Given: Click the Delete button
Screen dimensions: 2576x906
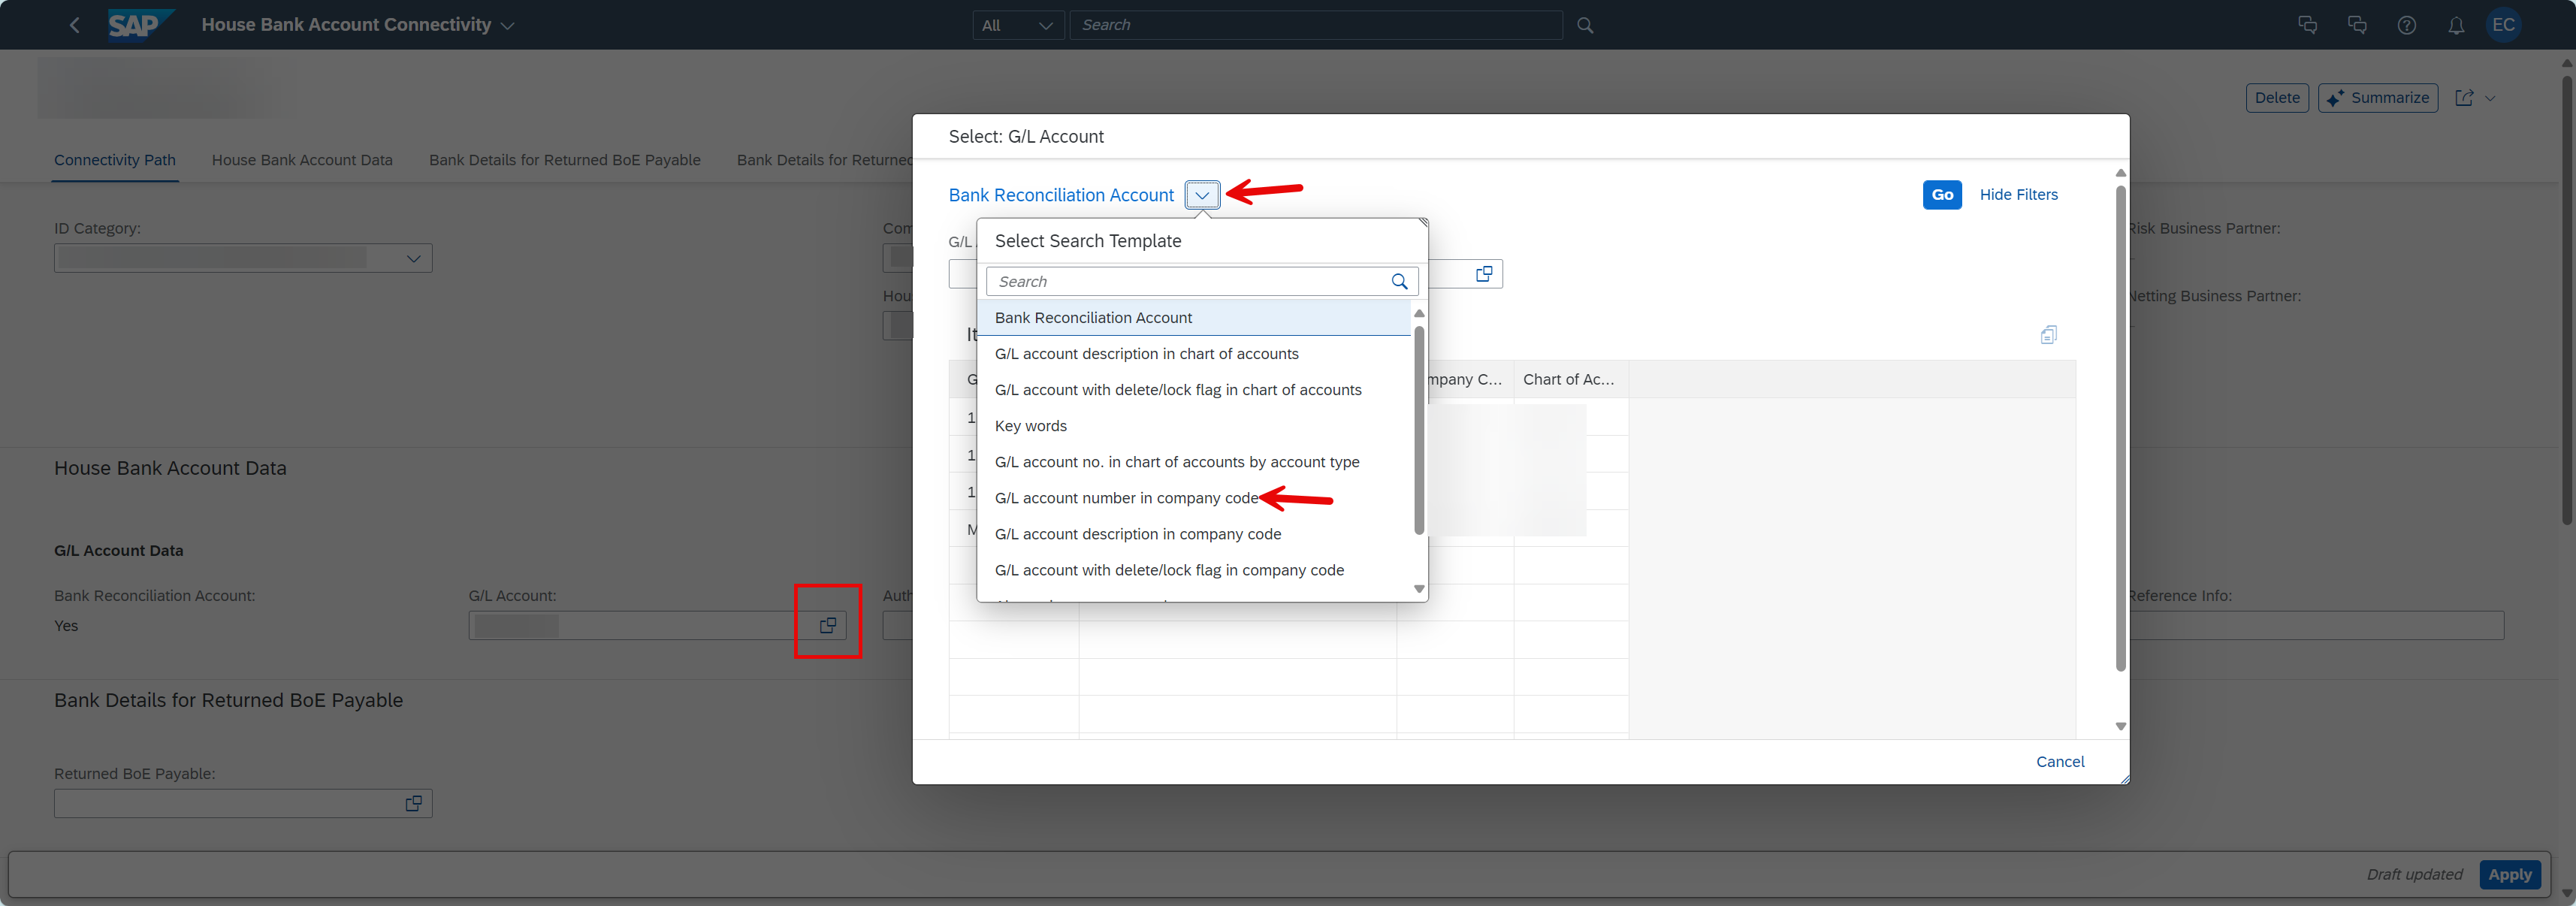Looking at the screenshot, I should tap(2277, 98).
